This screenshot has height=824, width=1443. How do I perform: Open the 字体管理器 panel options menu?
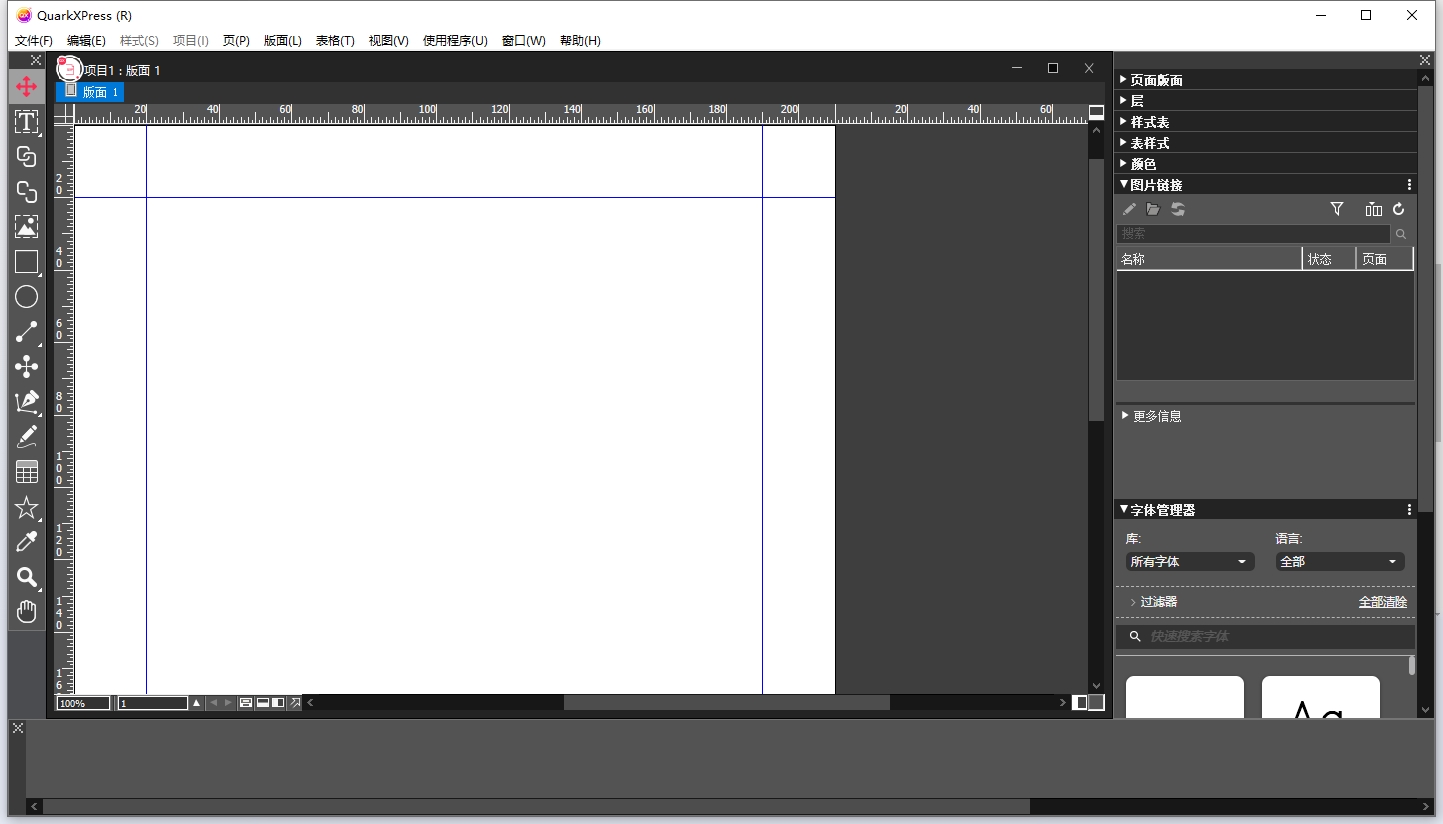[1409, 510]
